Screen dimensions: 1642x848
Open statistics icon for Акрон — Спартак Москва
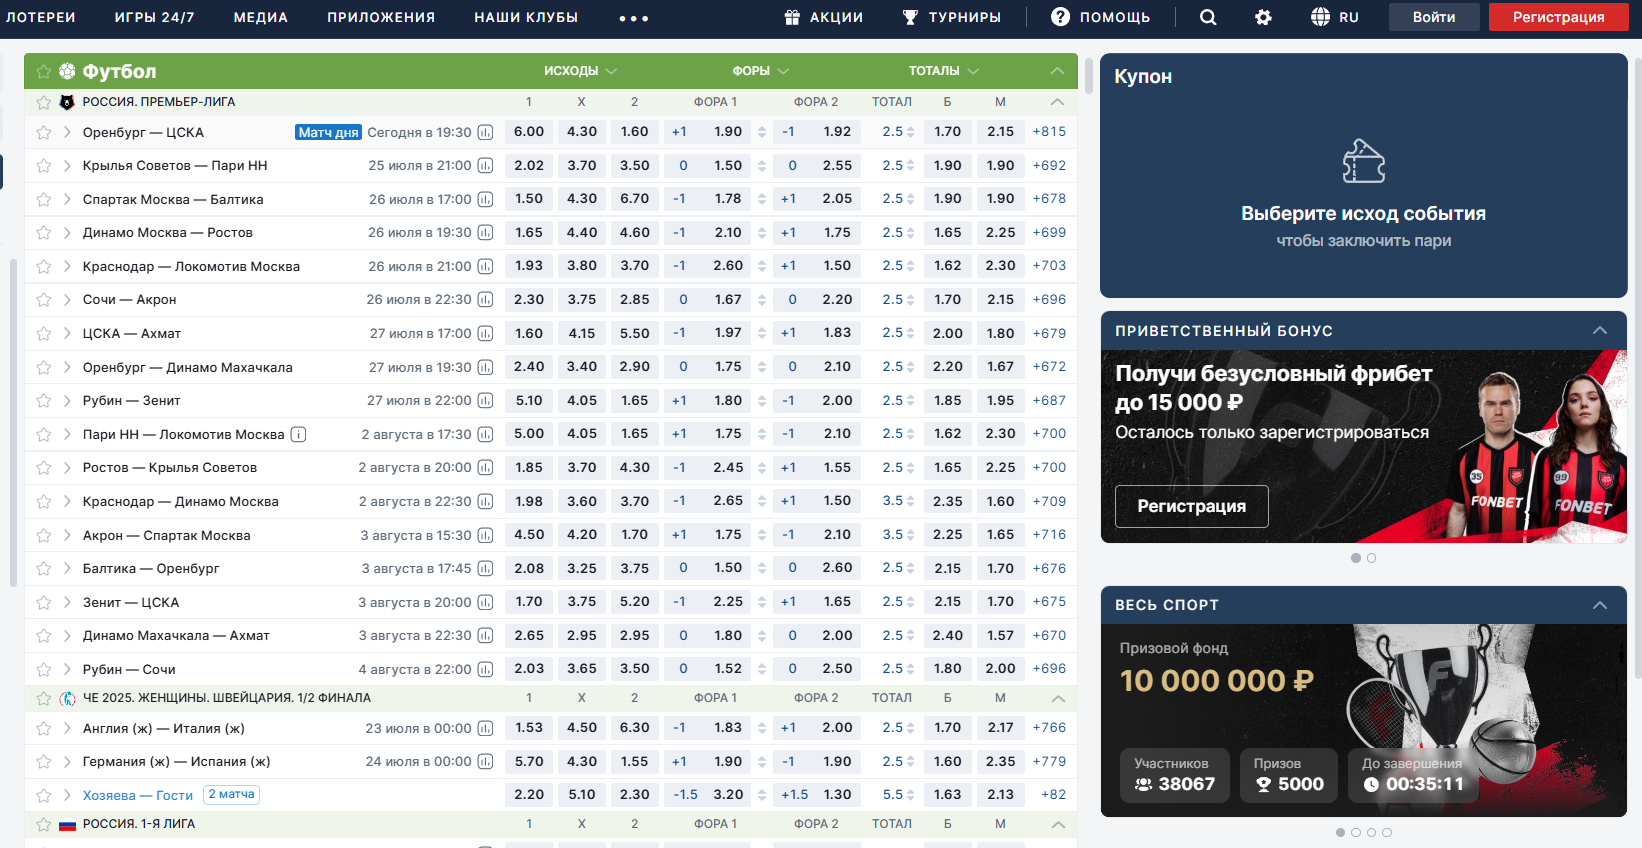coord(485,535)
